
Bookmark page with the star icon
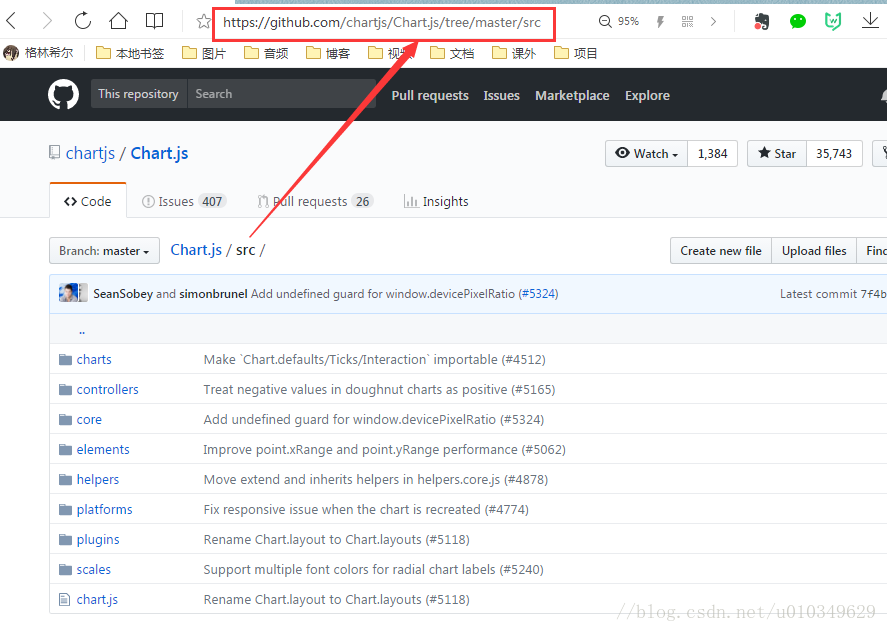(204, 22)
